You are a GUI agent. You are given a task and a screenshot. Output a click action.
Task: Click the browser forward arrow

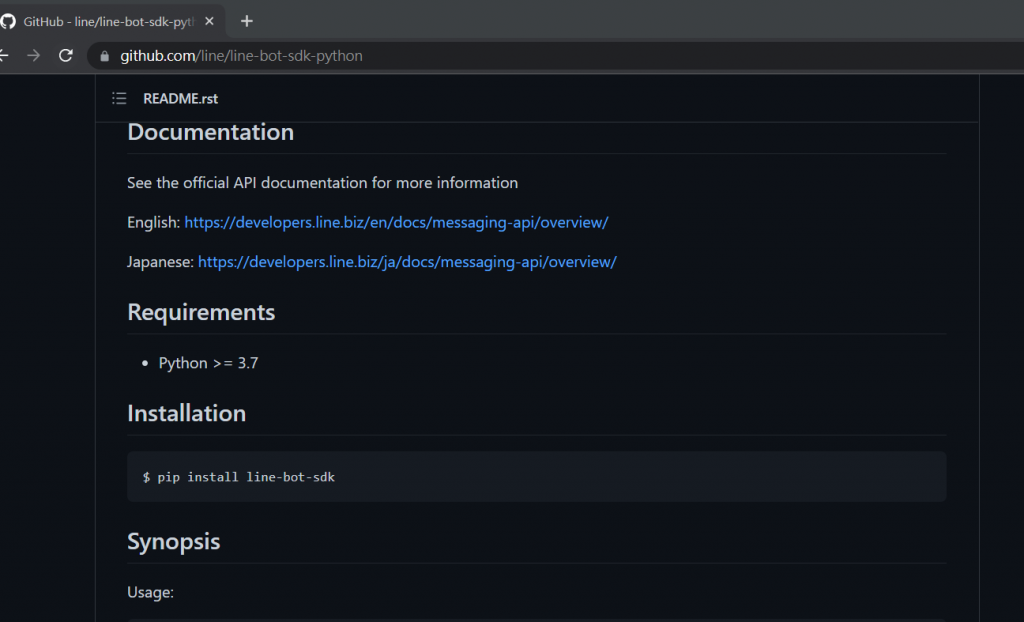33,56
